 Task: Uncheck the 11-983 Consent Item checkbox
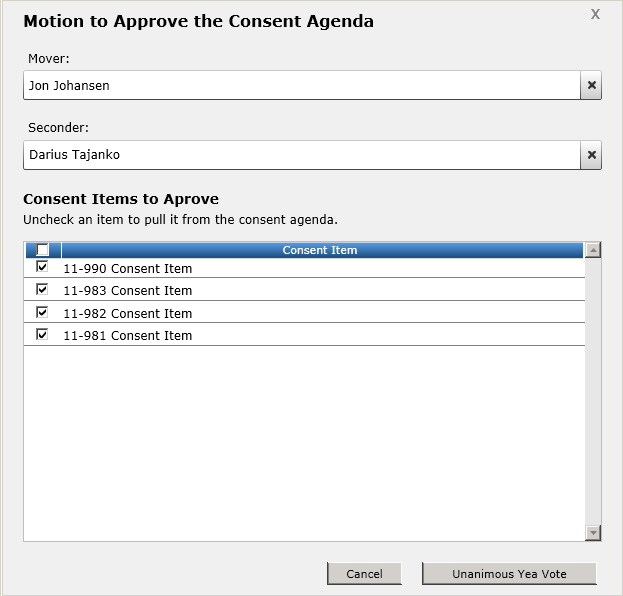(42, 290)
